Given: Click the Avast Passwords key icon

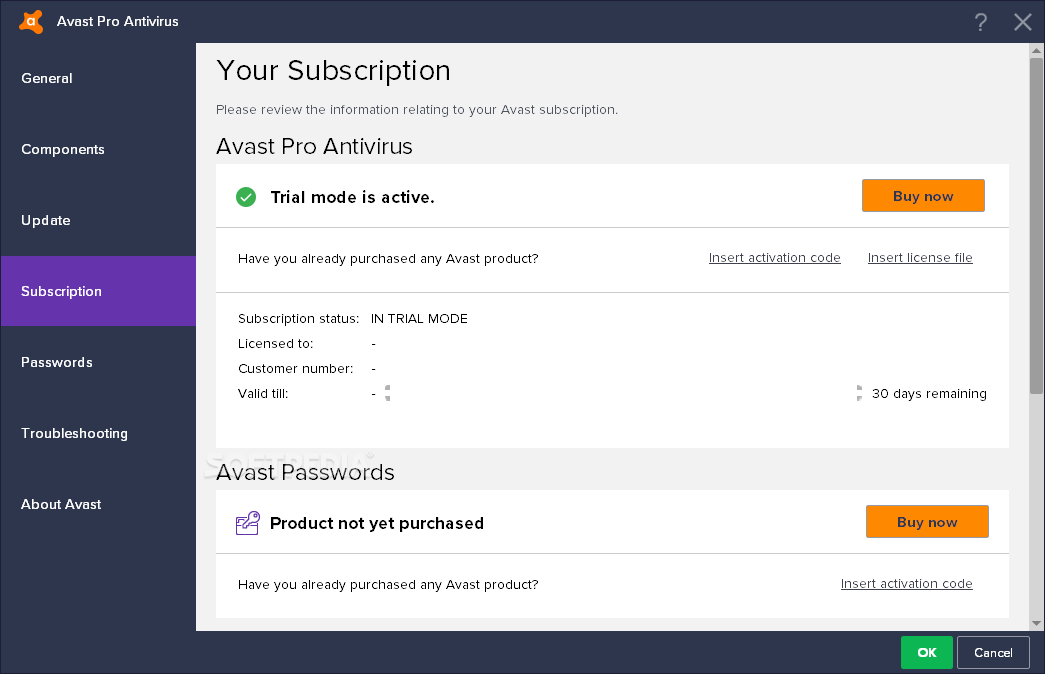Looking at the screenshot, I should (x=247, y=523).
